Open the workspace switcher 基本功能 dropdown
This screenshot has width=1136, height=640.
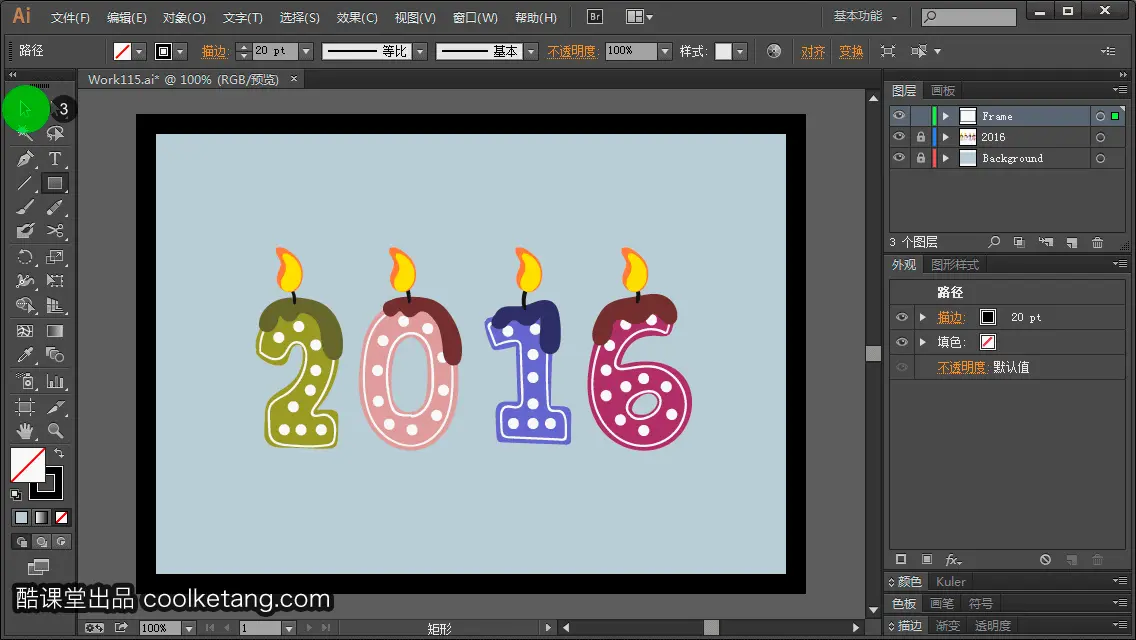pyautogui.click(x=865, y=16)
